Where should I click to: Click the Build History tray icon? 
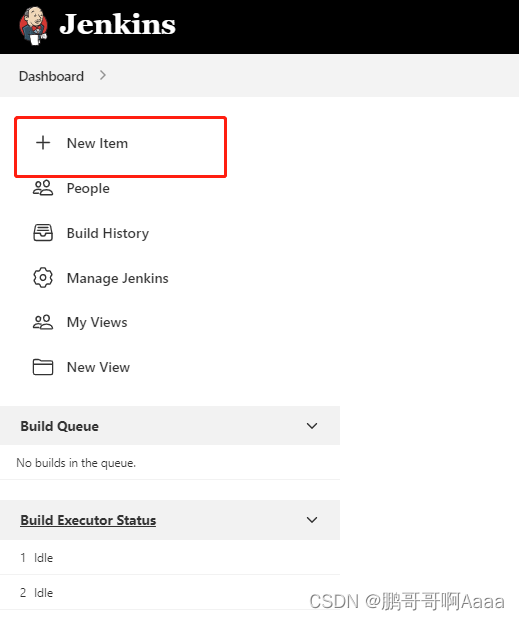[x=43, y=233]
